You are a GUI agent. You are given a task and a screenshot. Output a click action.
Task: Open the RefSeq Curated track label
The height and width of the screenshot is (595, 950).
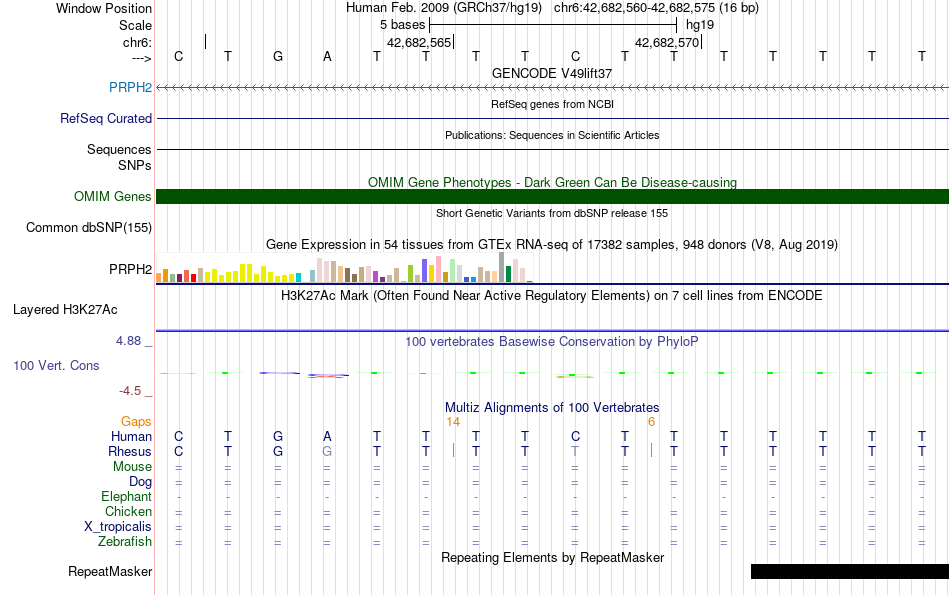pyautogui.click(x=105, y=118)
